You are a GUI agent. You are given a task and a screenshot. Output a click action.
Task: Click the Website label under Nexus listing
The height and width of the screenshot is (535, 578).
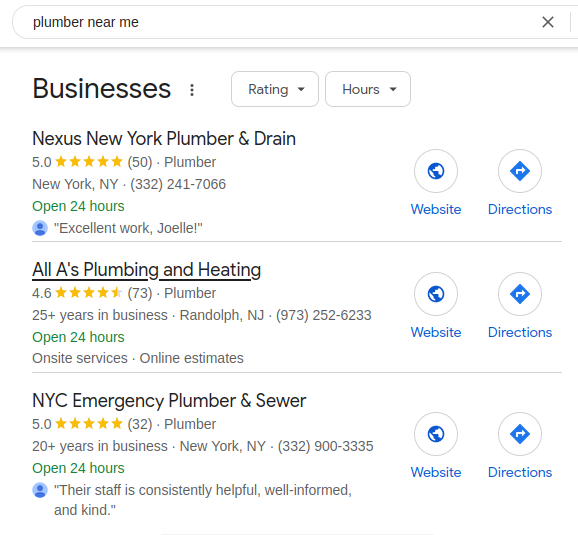click(436, 209)
